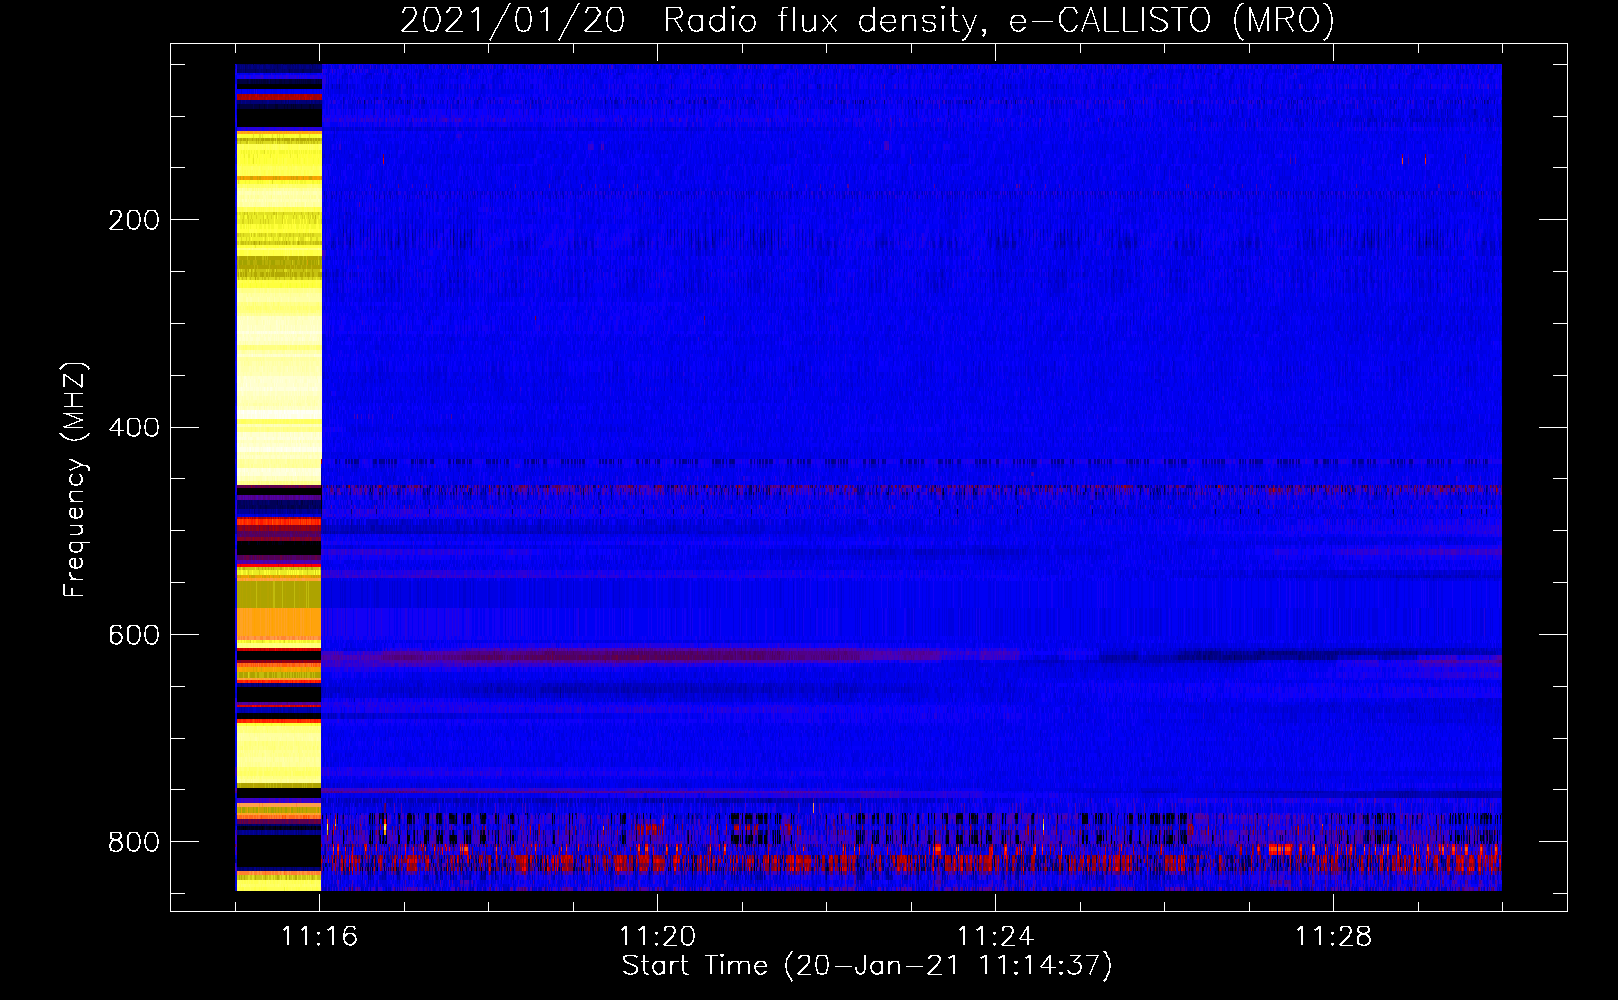Click the 800 frequency tick label
1618x1000 pixels.
tap(134, 842)
